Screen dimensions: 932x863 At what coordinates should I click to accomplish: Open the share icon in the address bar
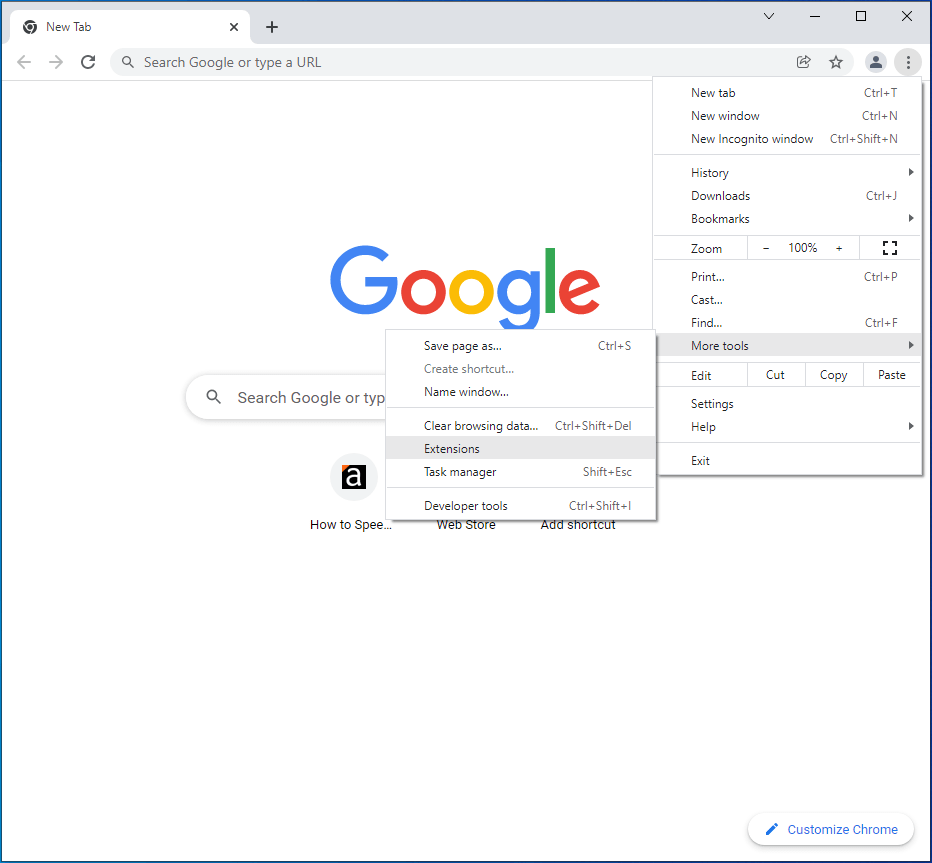click(x=803, y=62)
